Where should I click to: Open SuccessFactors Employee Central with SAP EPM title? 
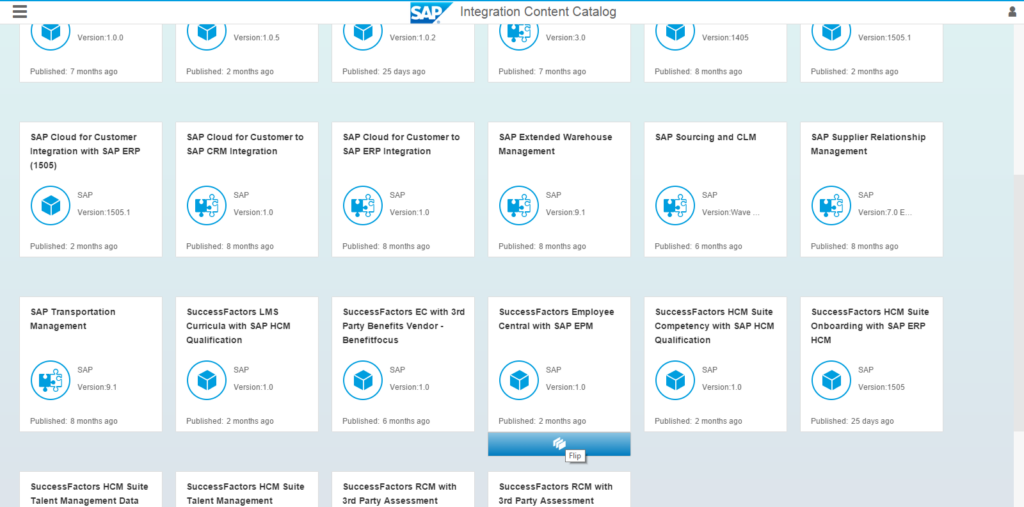pyautogui.click(x=556, y=319)
